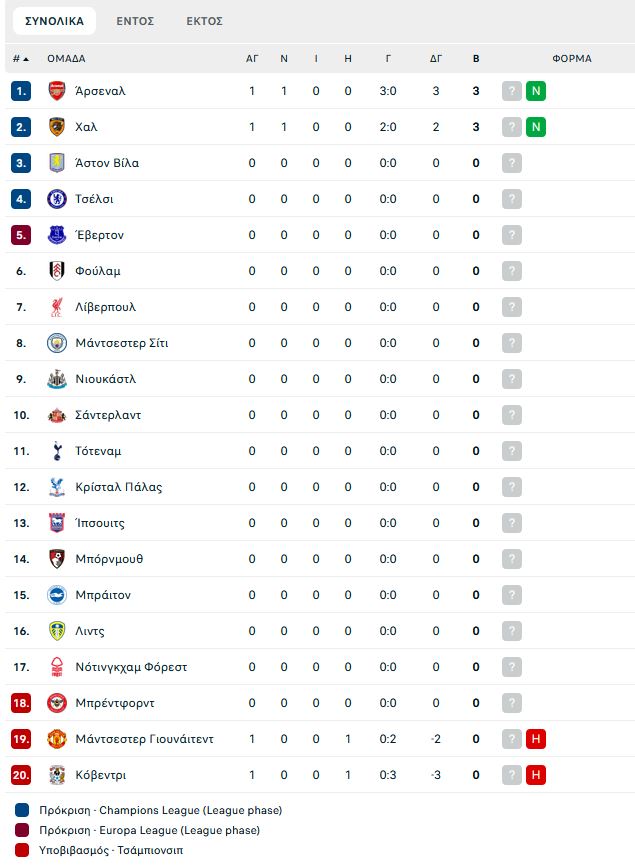Viewport: 635px width, 865px height.
Task: Click Arsenal's green N form badge
Action: [x=536, y=91]
